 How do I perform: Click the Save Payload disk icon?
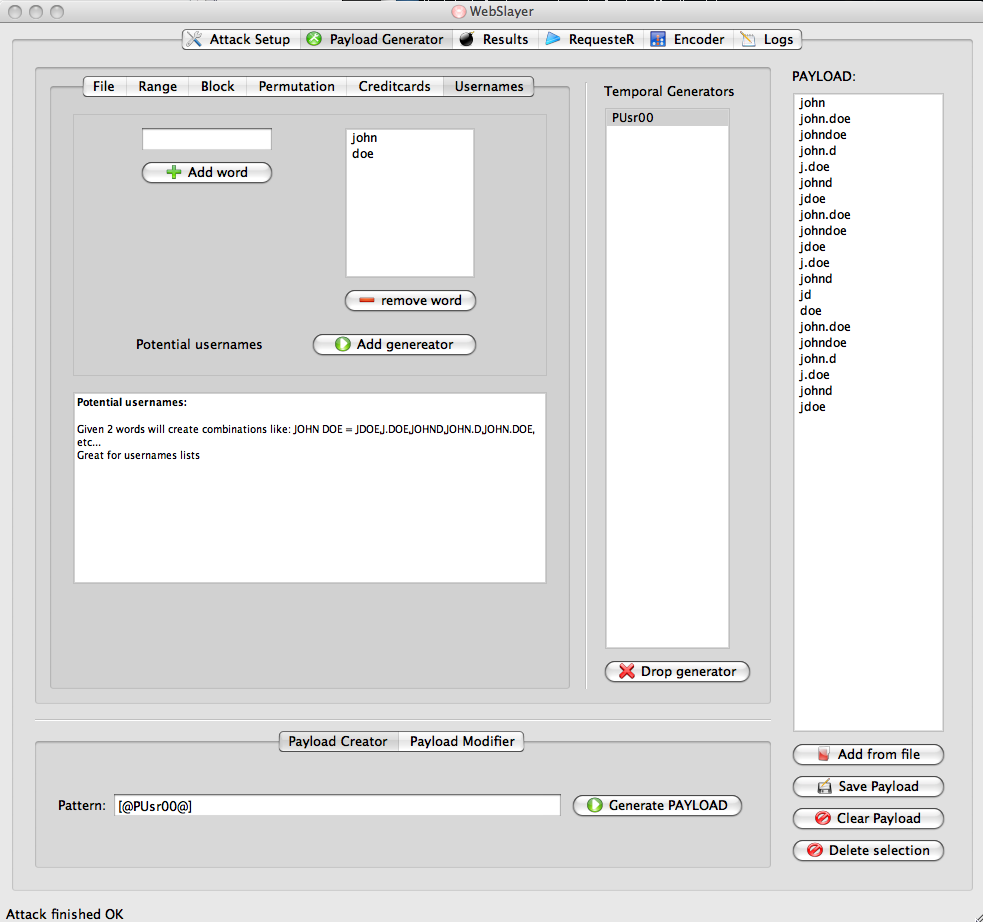(824, 787)
